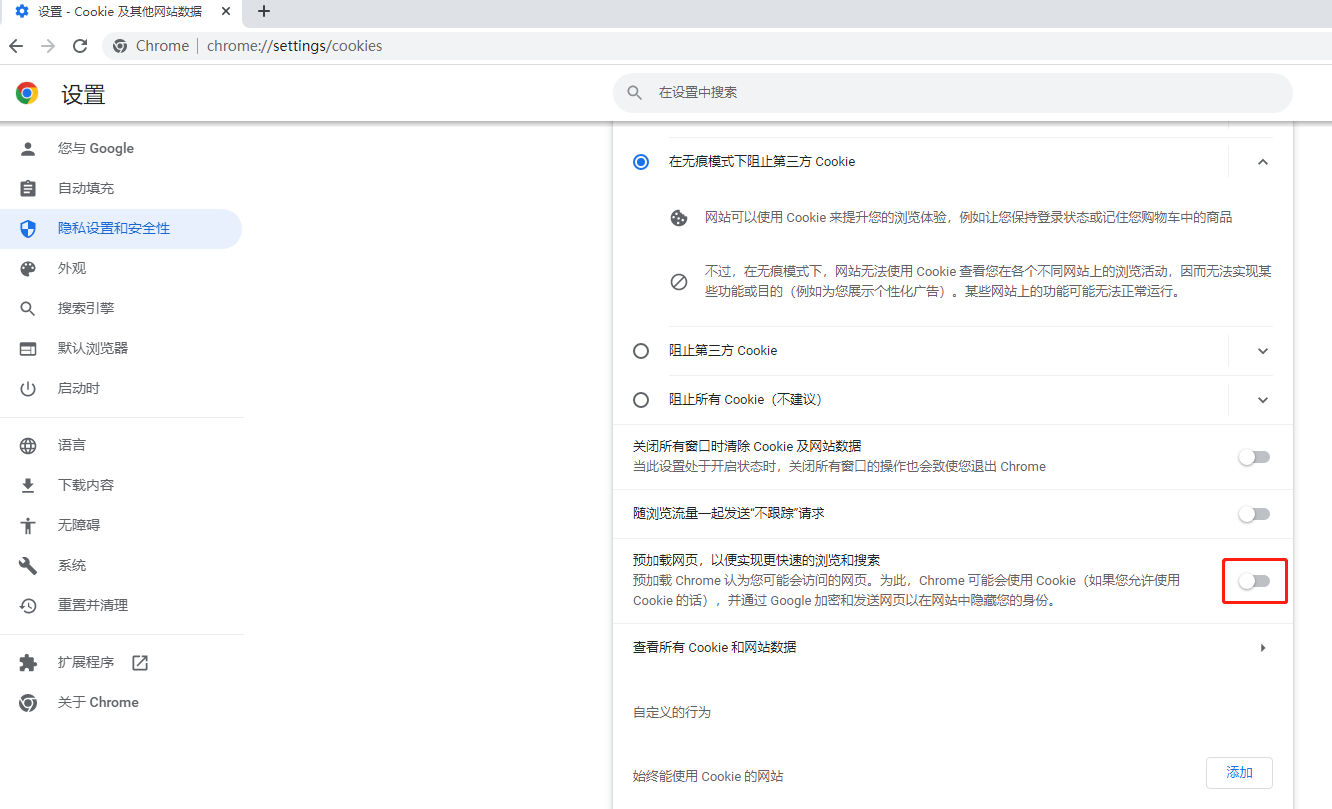This screenshot has width=1332, height=809.
Task: Click the 添加 button
Action: pyautogui.click(x=1239, y=773)
